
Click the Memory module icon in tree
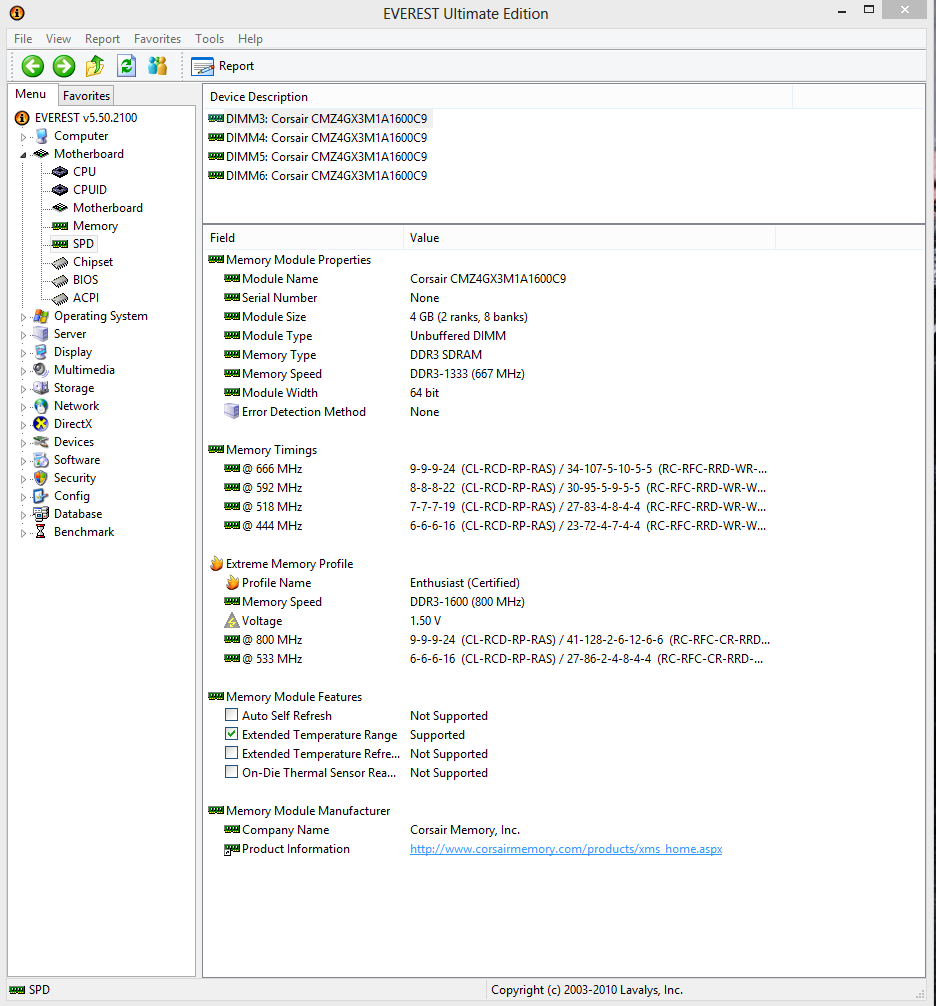(60, 226)
